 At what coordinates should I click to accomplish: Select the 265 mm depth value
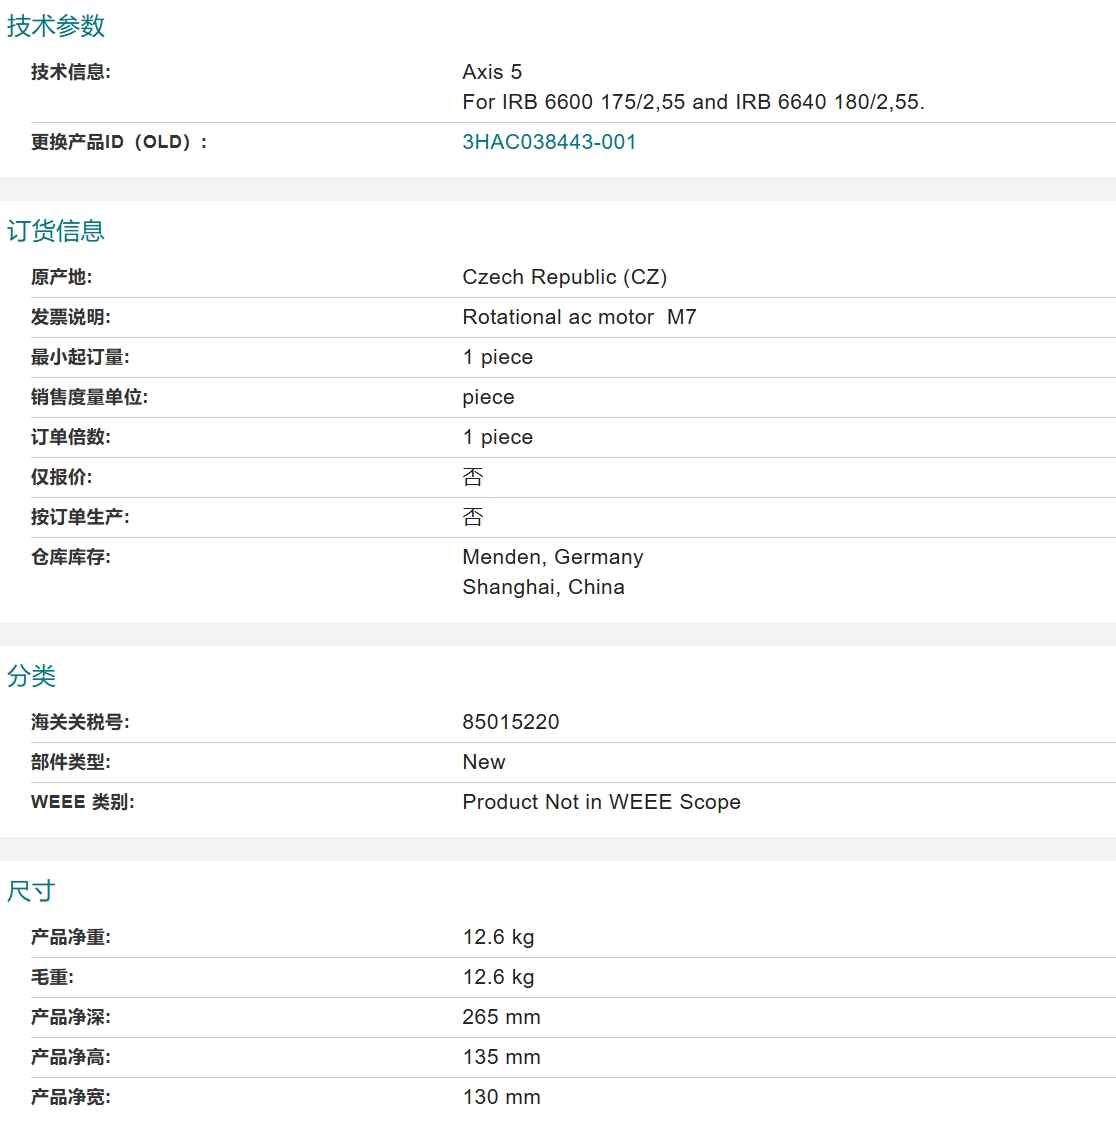pos(501,1018)
